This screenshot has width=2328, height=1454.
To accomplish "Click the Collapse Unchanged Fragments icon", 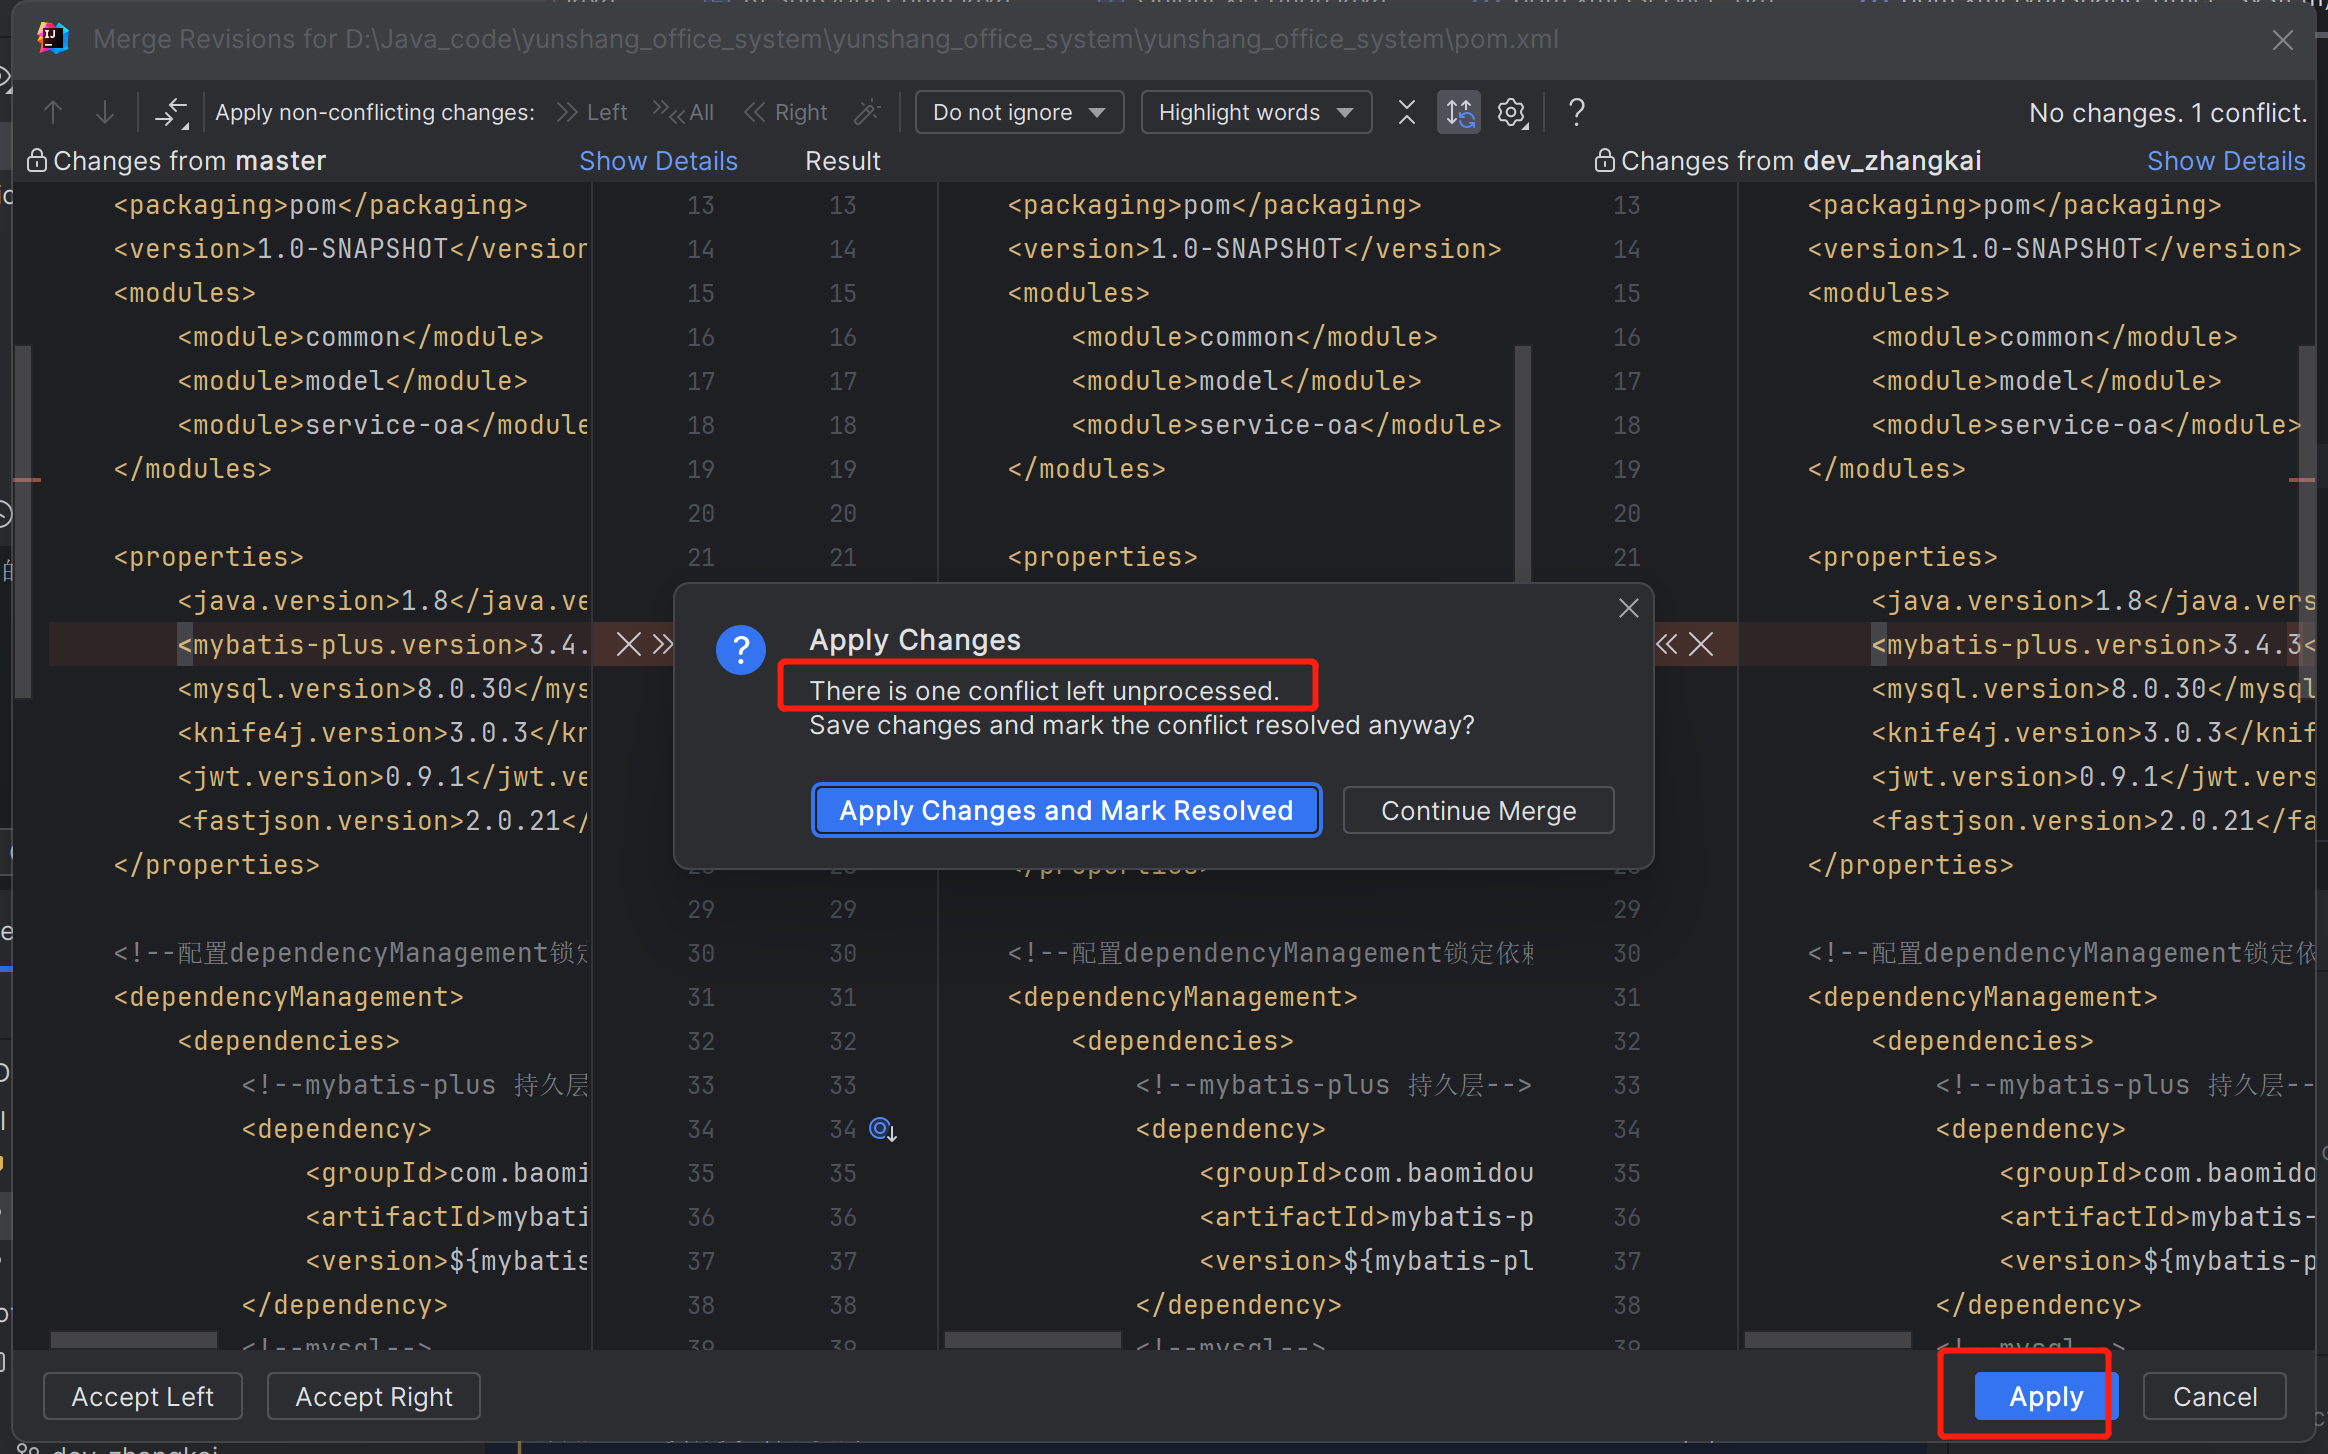I will 1406,112.
